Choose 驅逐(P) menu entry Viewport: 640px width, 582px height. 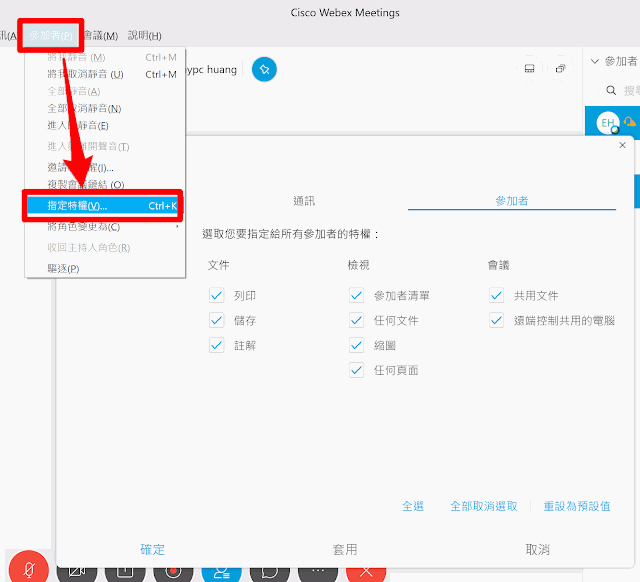[x=105, y=269]
